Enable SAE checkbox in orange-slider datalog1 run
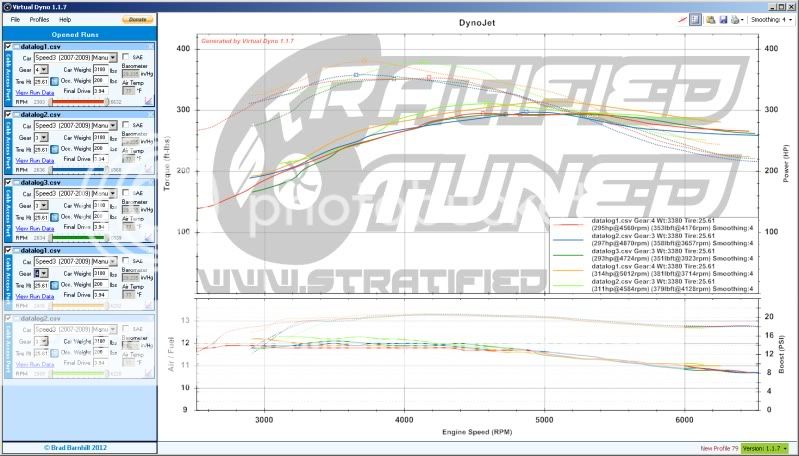Screen dimensions: 799x456 125,261
